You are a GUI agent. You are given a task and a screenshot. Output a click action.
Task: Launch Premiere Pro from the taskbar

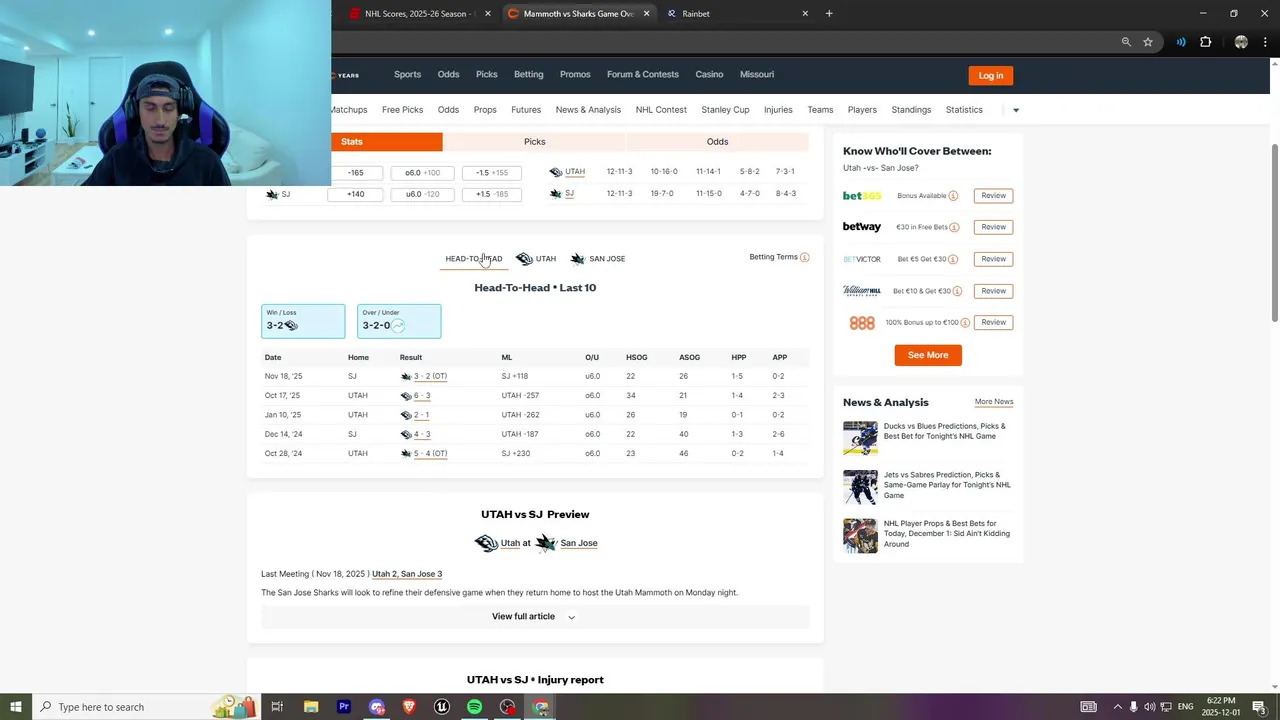(344, 707)
